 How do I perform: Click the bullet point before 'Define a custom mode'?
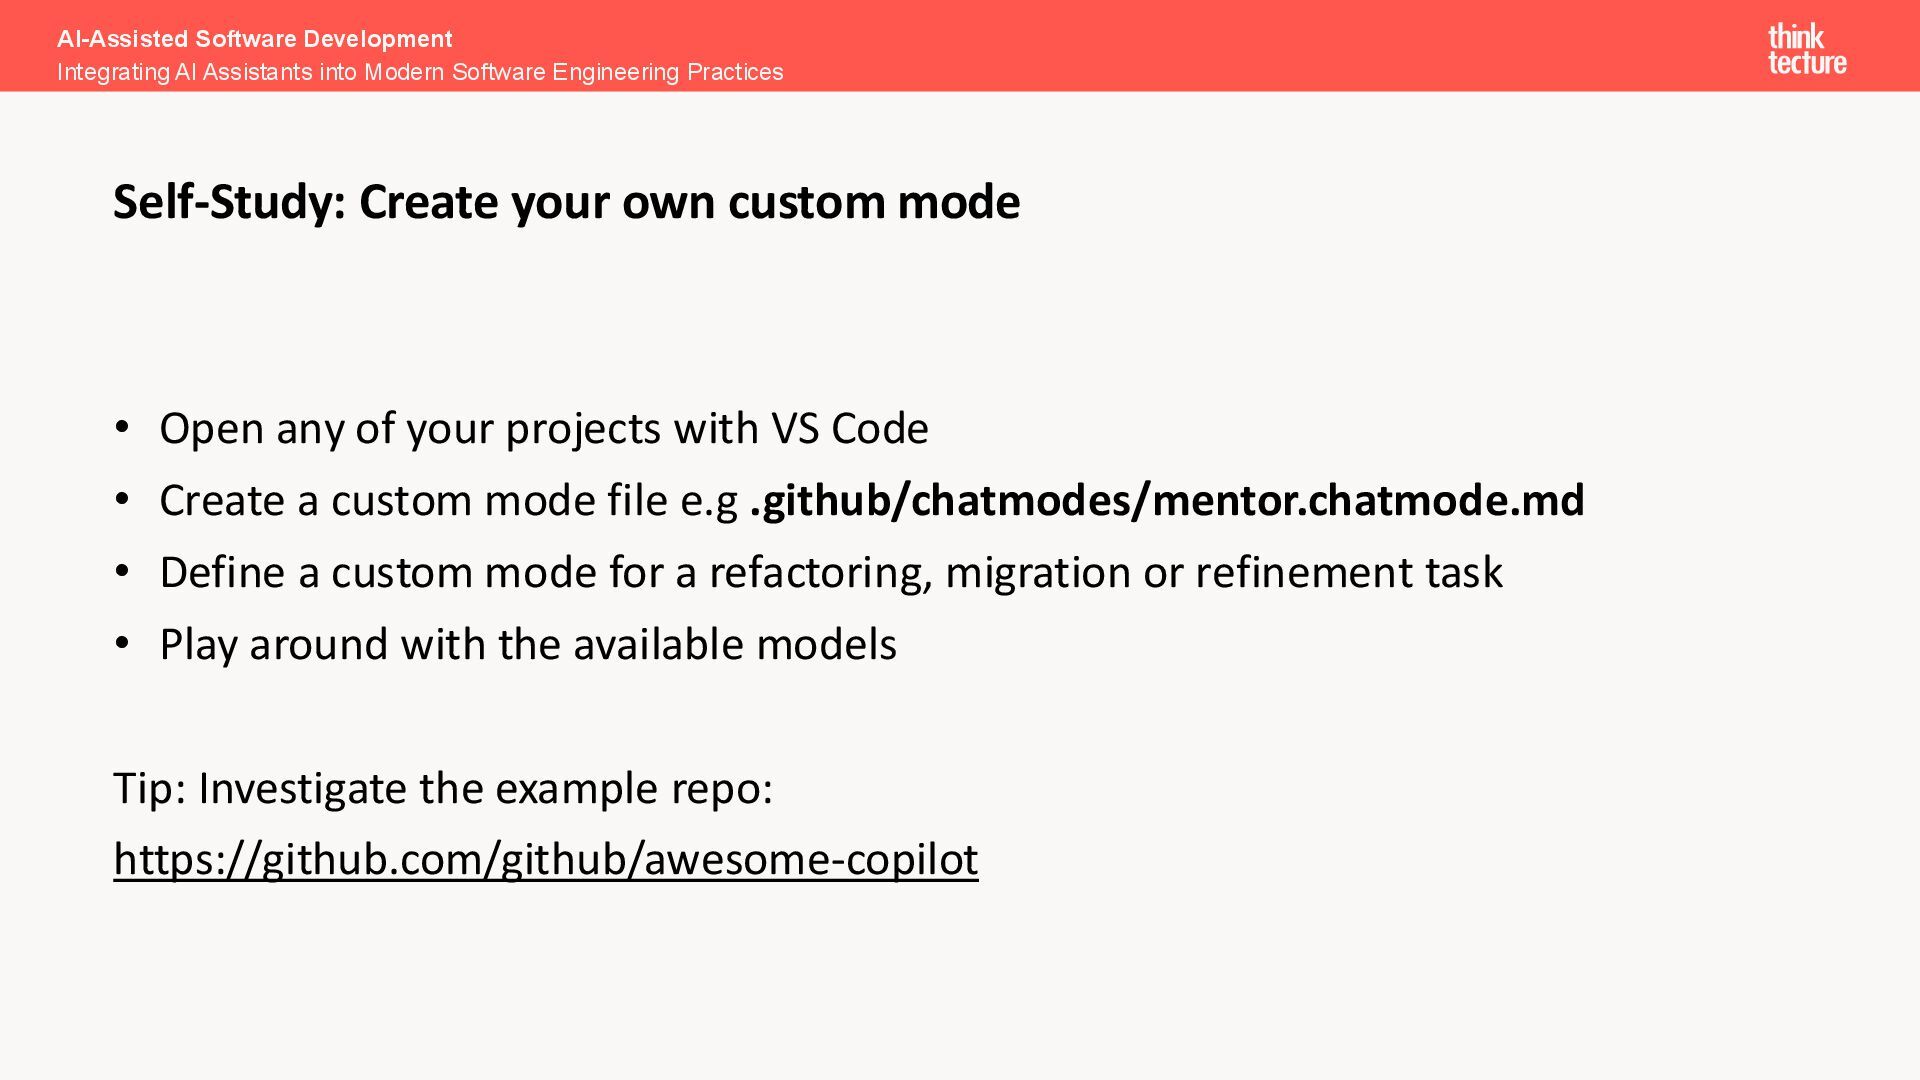coord(122,572)
